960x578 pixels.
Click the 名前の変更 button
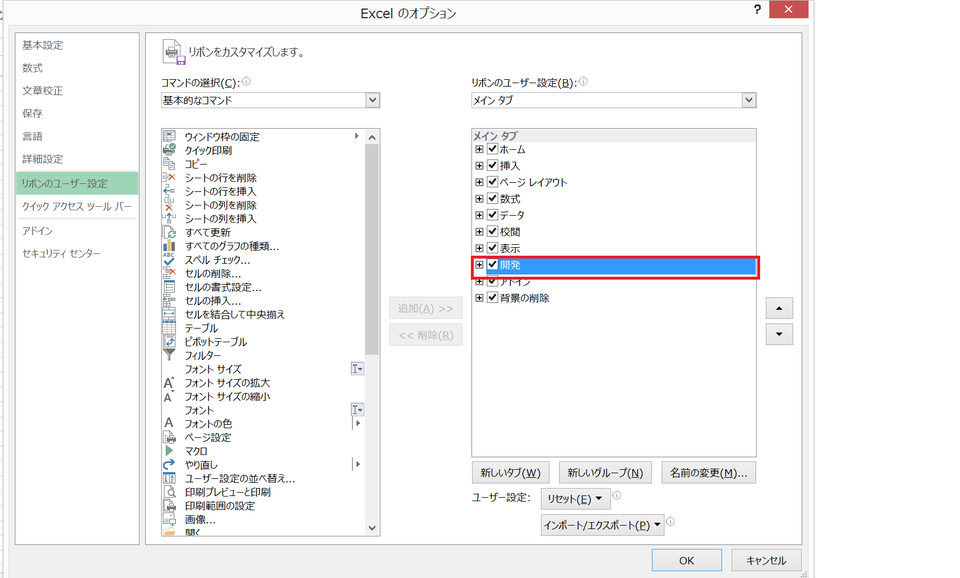coord(708,473)
